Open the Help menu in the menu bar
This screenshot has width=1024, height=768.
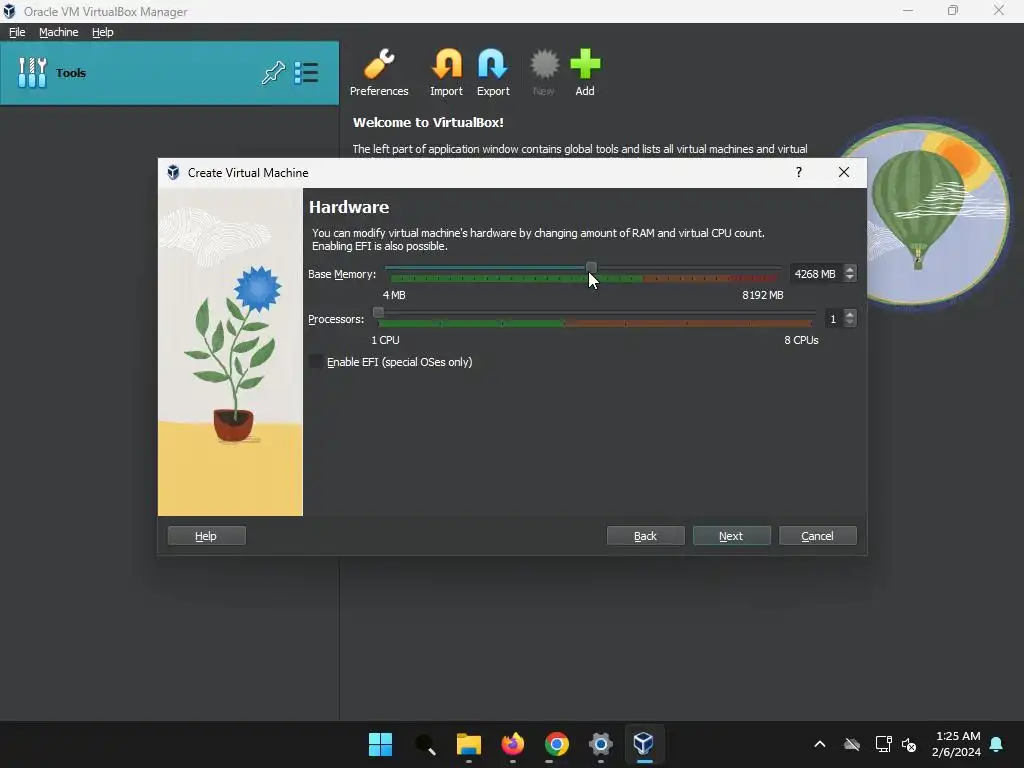pyautogui.click(x=103, y=32)
